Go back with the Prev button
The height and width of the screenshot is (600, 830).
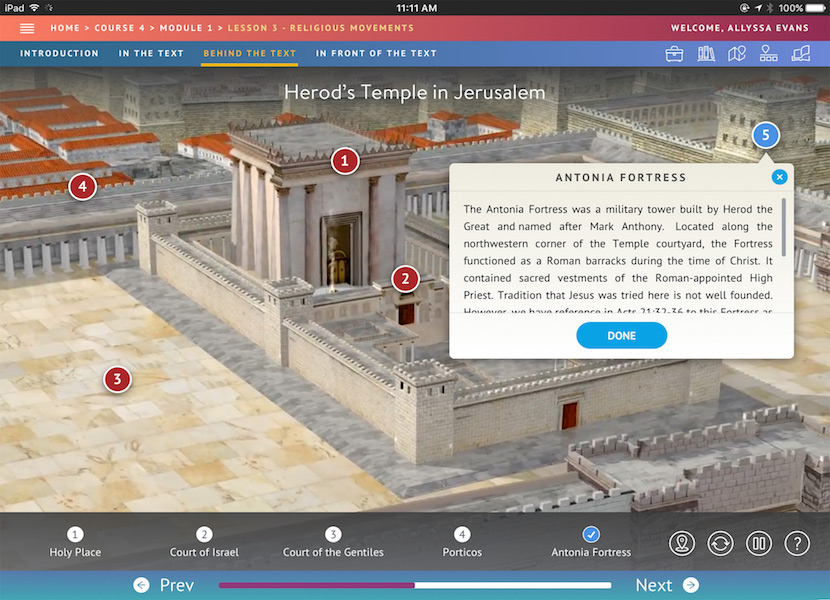(164, 585)
